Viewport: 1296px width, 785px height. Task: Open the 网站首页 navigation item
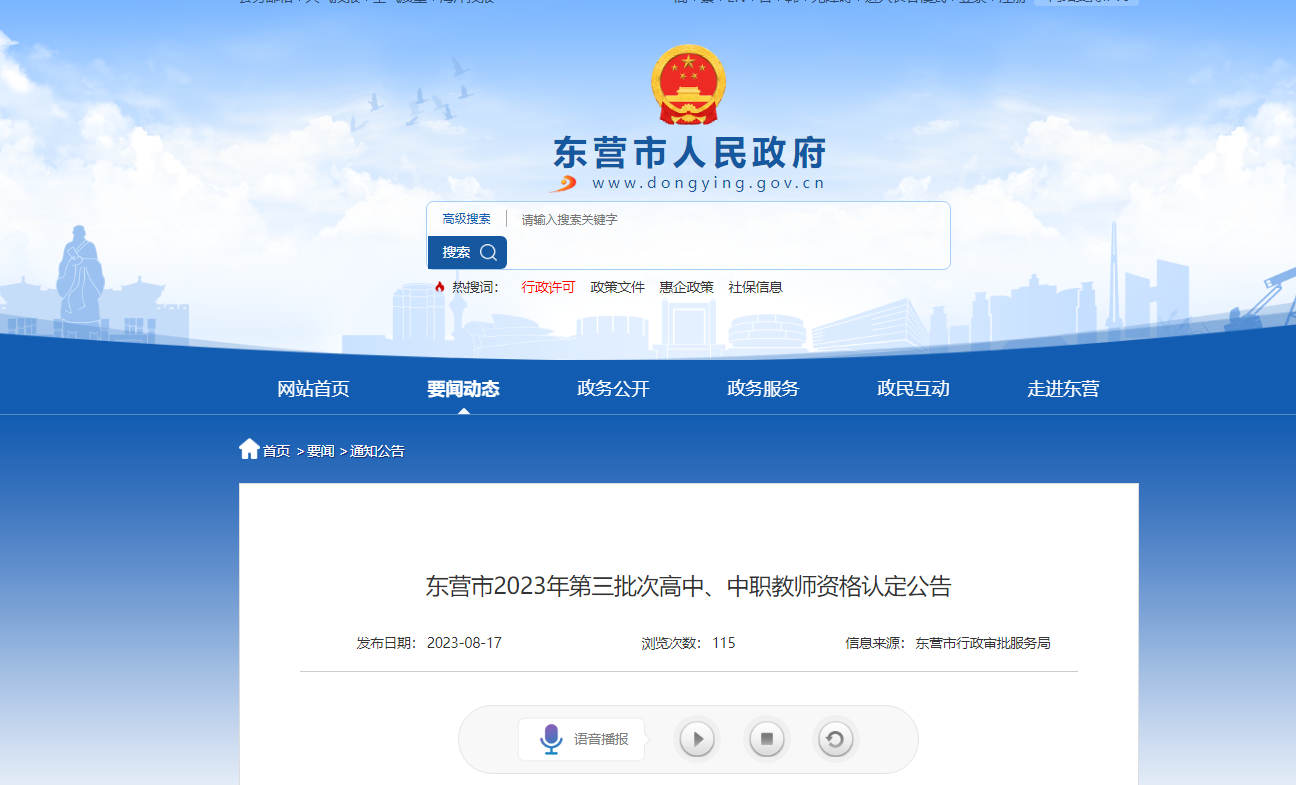click(313, 389)
